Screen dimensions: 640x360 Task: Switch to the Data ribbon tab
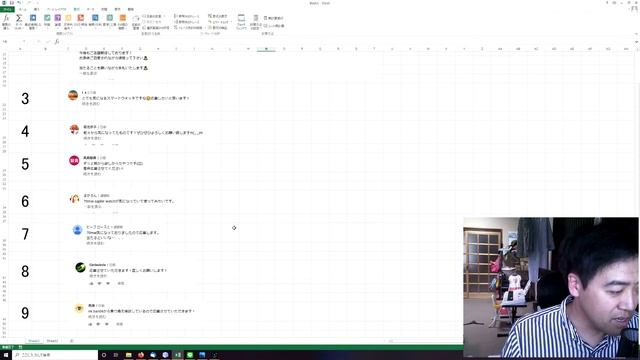coord(91,9)
